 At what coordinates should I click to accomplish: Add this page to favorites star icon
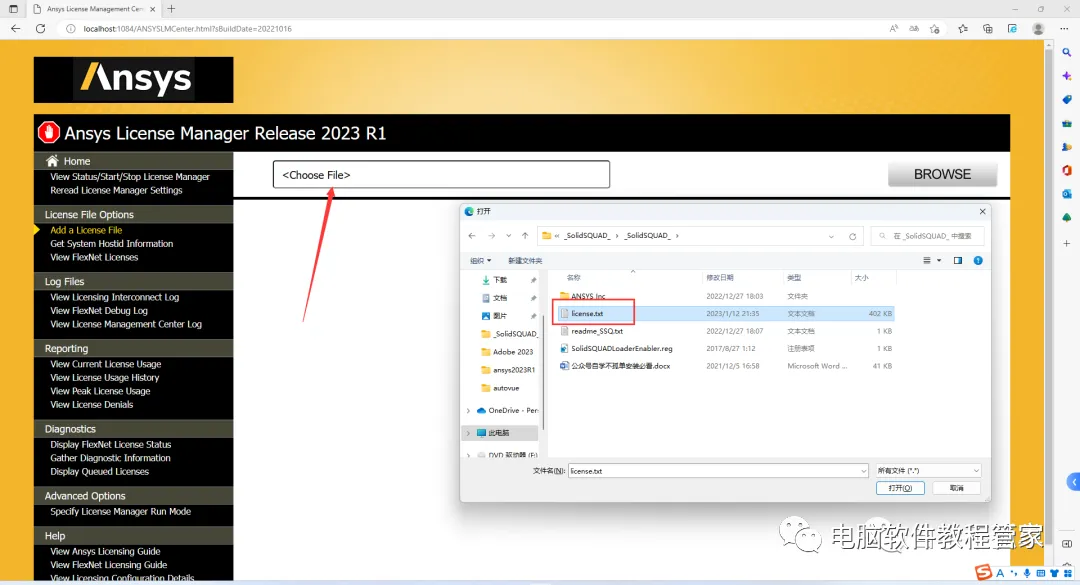coord(935,29)
